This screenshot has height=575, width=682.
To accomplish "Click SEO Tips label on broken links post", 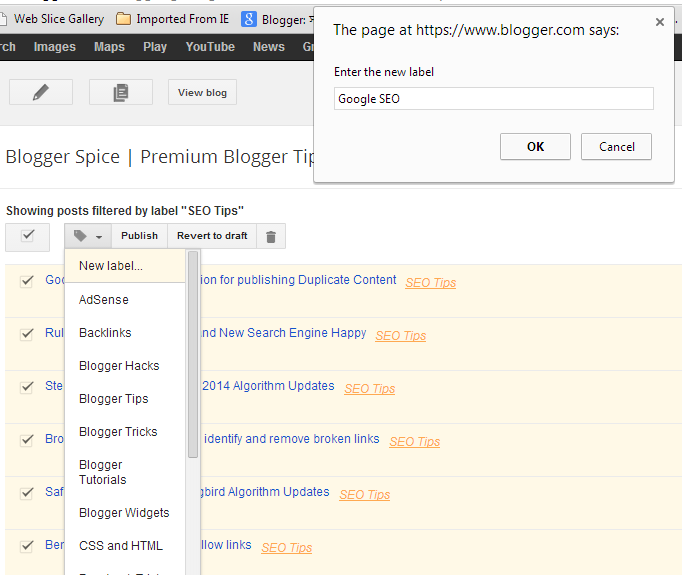I will click(x=415, y=442).
